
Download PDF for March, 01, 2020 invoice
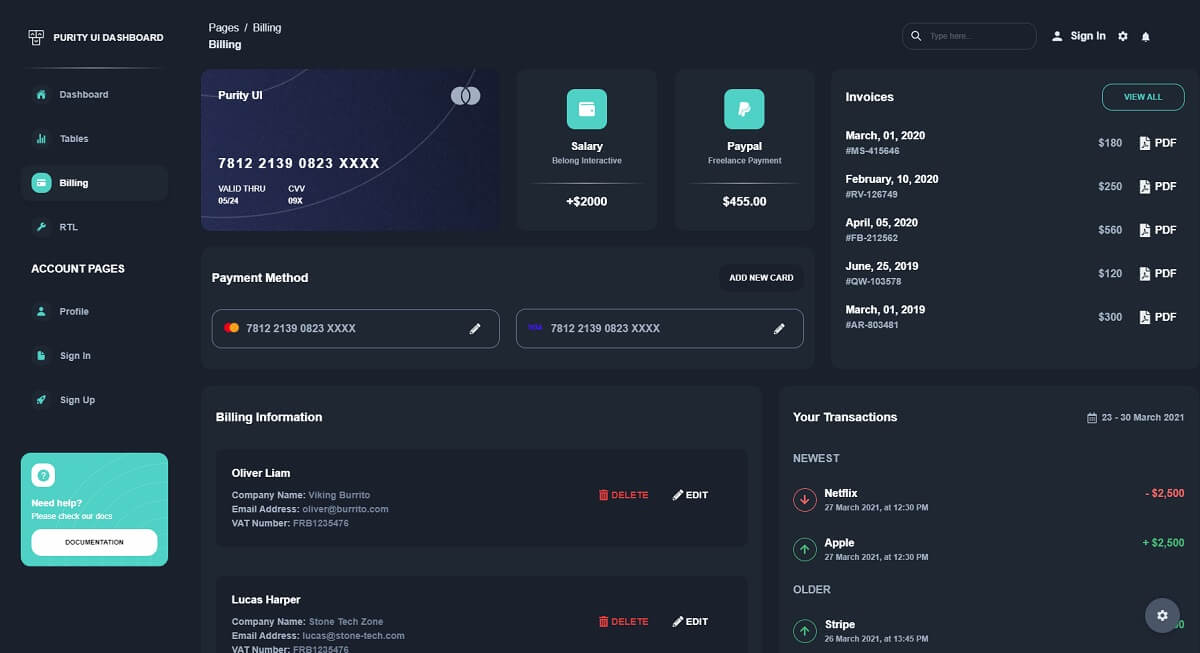(1157, 143)
